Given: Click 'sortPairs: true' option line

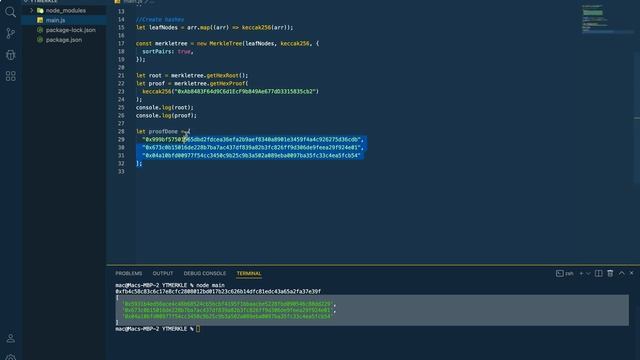Looking at the screenshot, I should tap(168, 51).
